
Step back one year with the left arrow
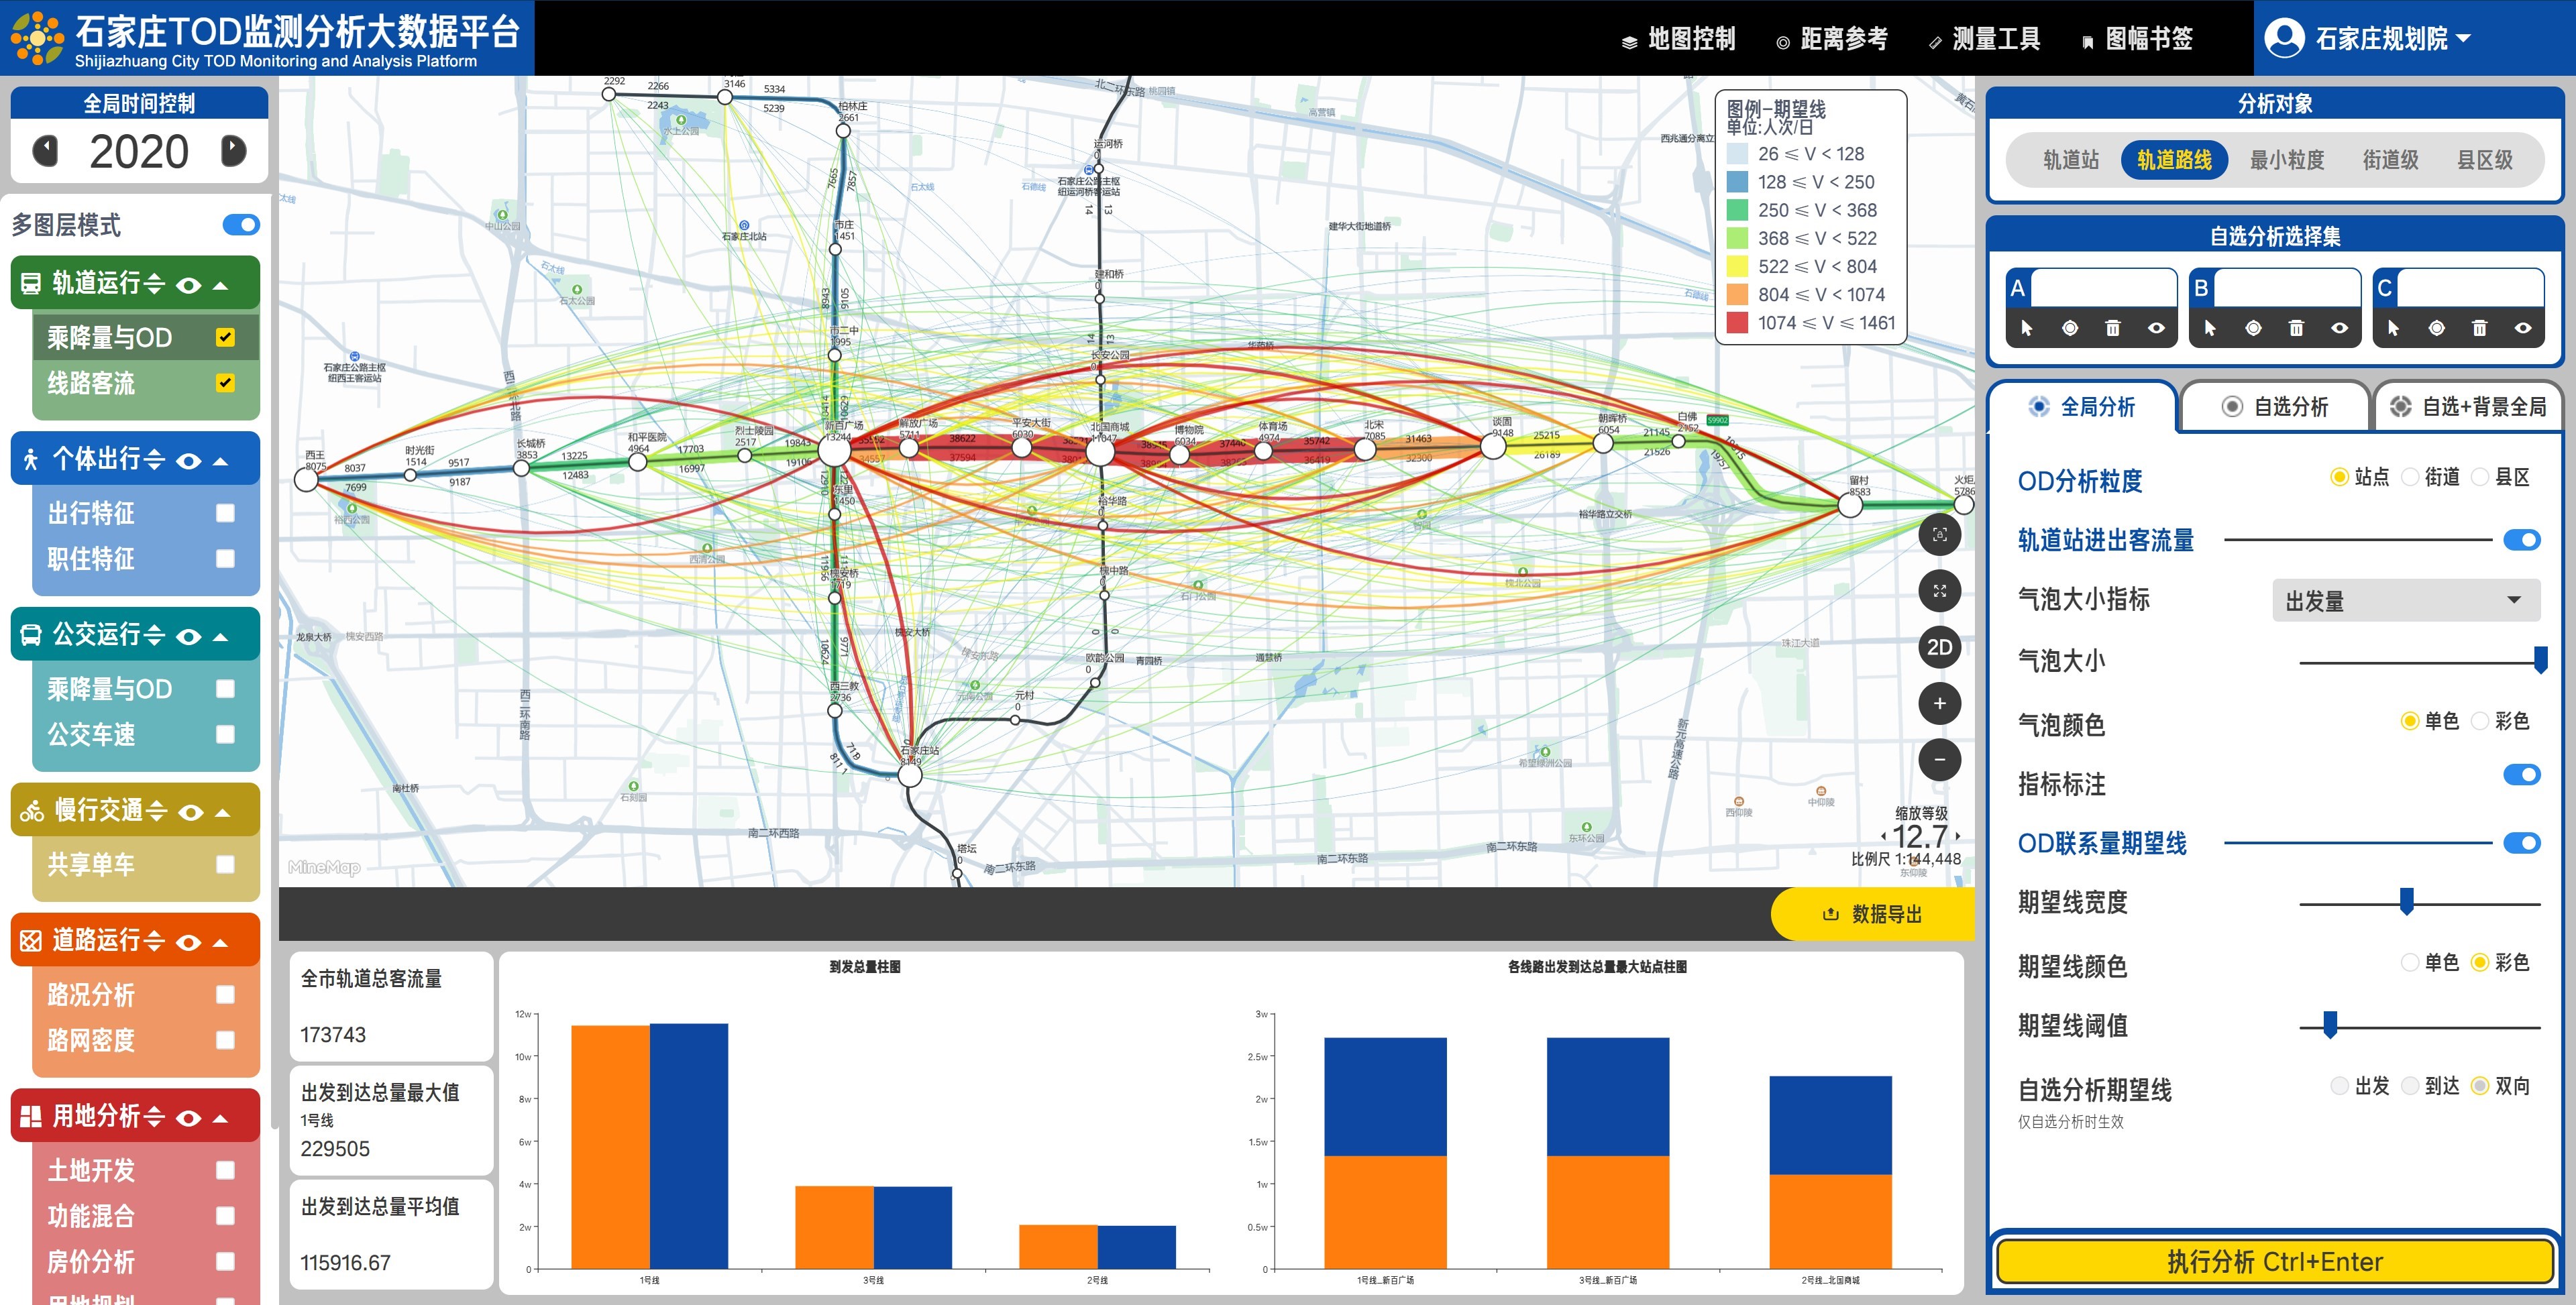point(45,151)
